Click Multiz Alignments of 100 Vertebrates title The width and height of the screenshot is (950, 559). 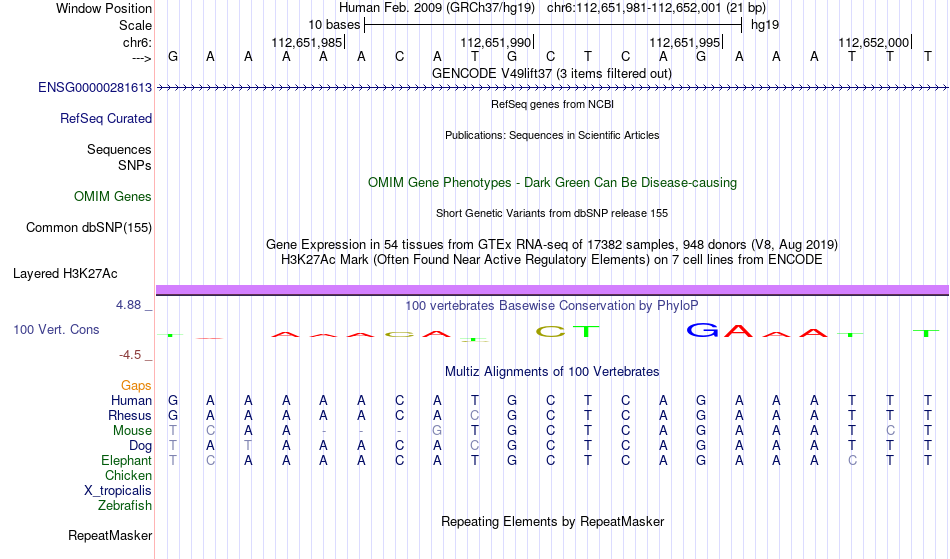(x=552, y=371)
